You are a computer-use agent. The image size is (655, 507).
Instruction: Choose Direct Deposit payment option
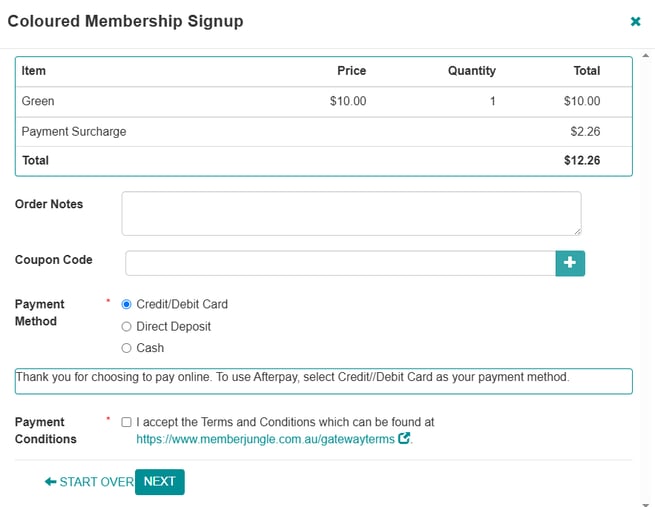click(126, 327)
